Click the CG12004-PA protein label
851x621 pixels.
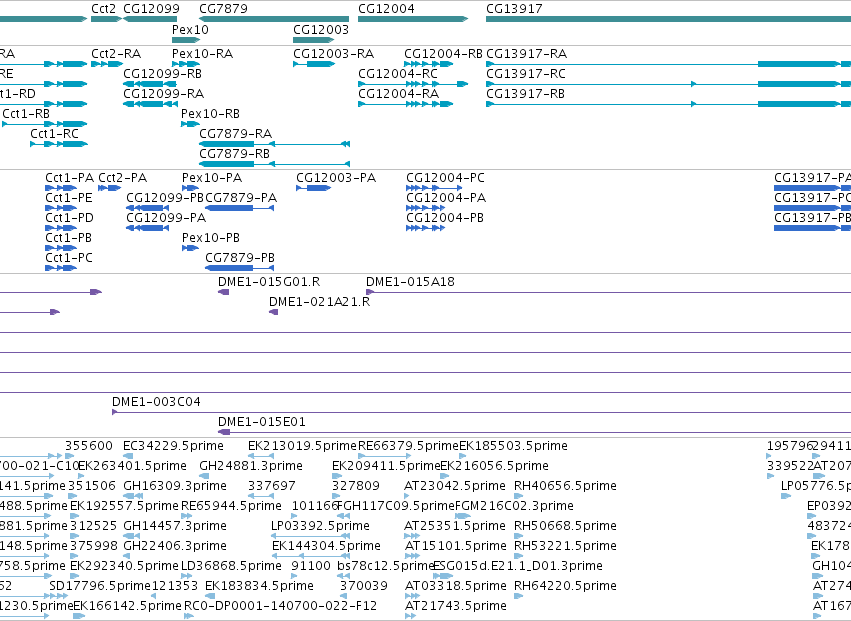[446, 198]
